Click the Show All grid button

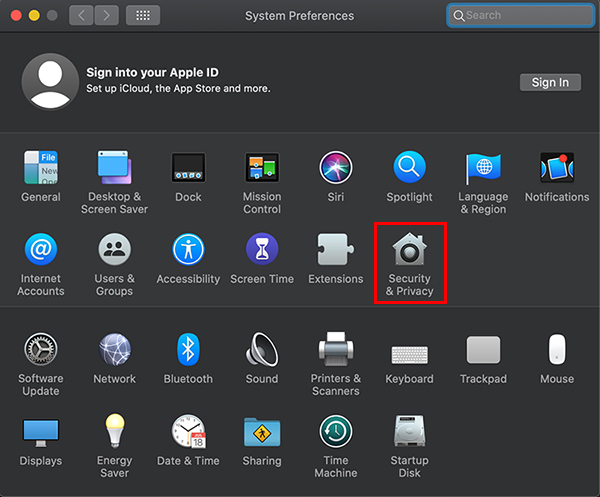point(143,16)
